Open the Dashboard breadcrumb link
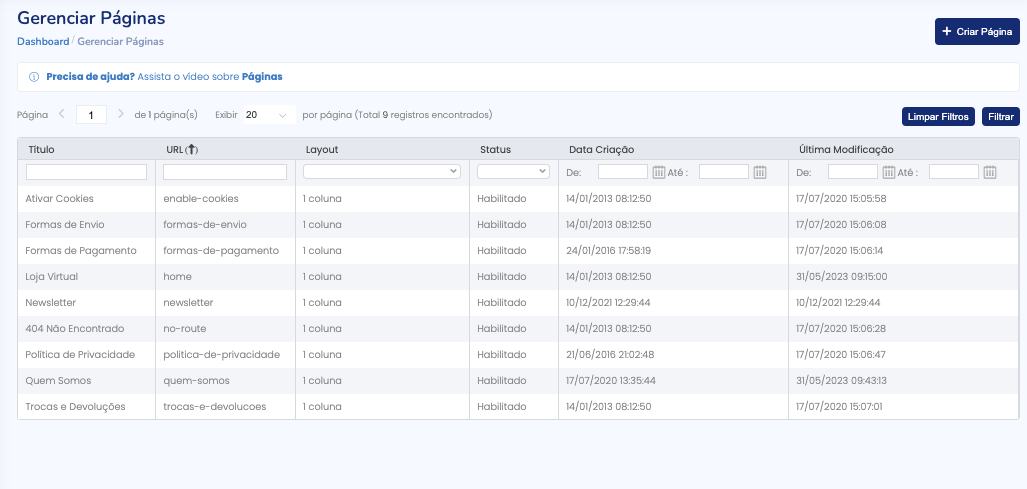The image size is (1027, 489). coord(43,42)
